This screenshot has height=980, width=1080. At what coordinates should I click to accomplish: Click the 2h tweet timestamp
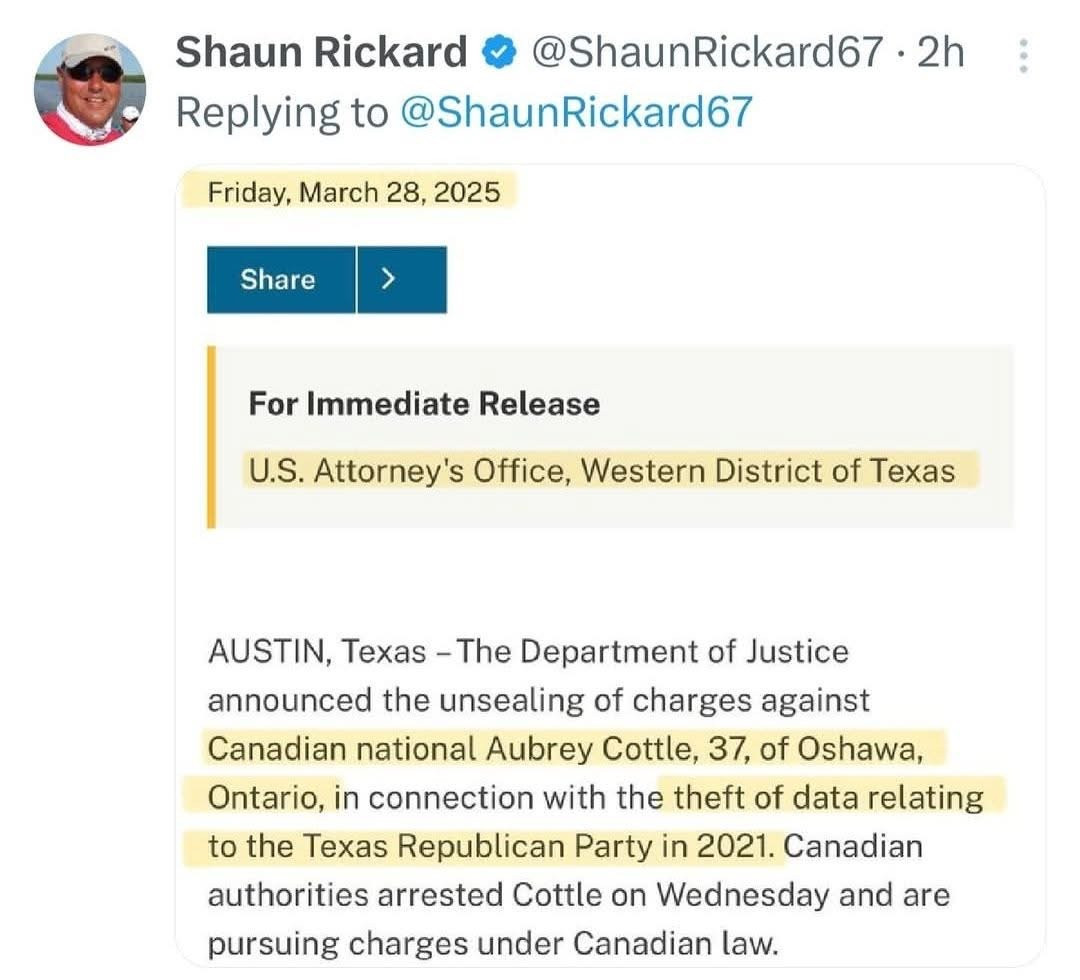tap(940, 53)
